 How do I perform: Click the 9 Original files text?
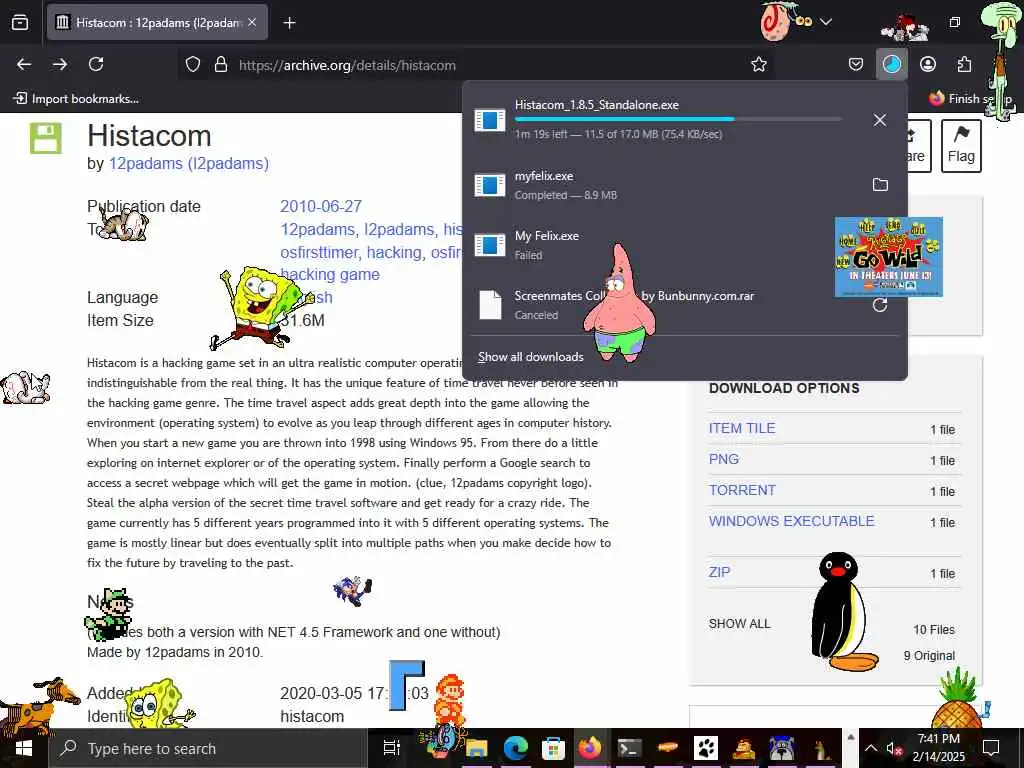point(929,656)
